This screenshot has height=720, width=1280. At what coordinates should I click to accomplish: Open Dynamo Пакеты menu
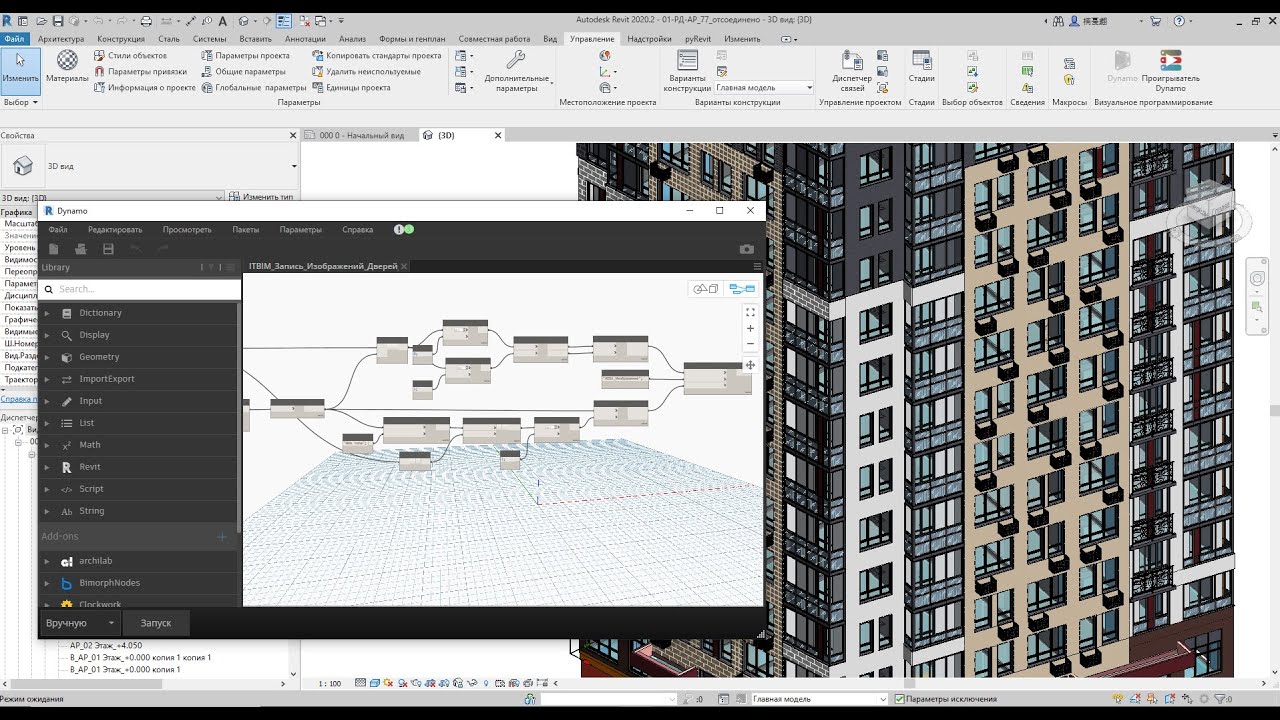click(246, 230)
